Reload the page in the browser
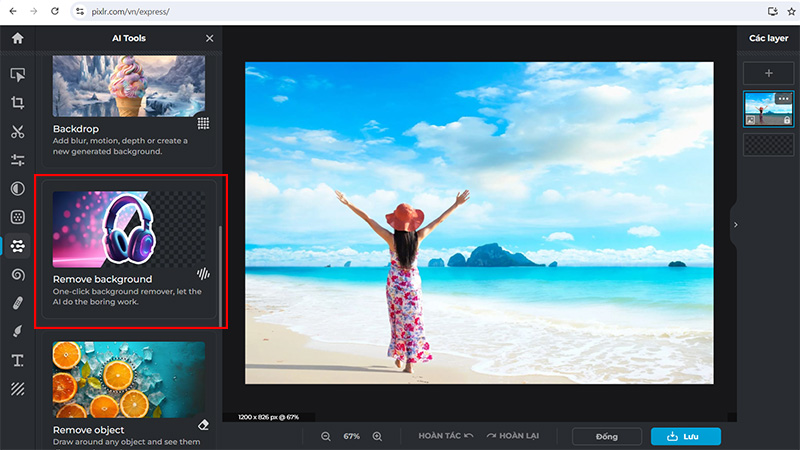Screen dimensions: 800x450 (x=55, y=11)
